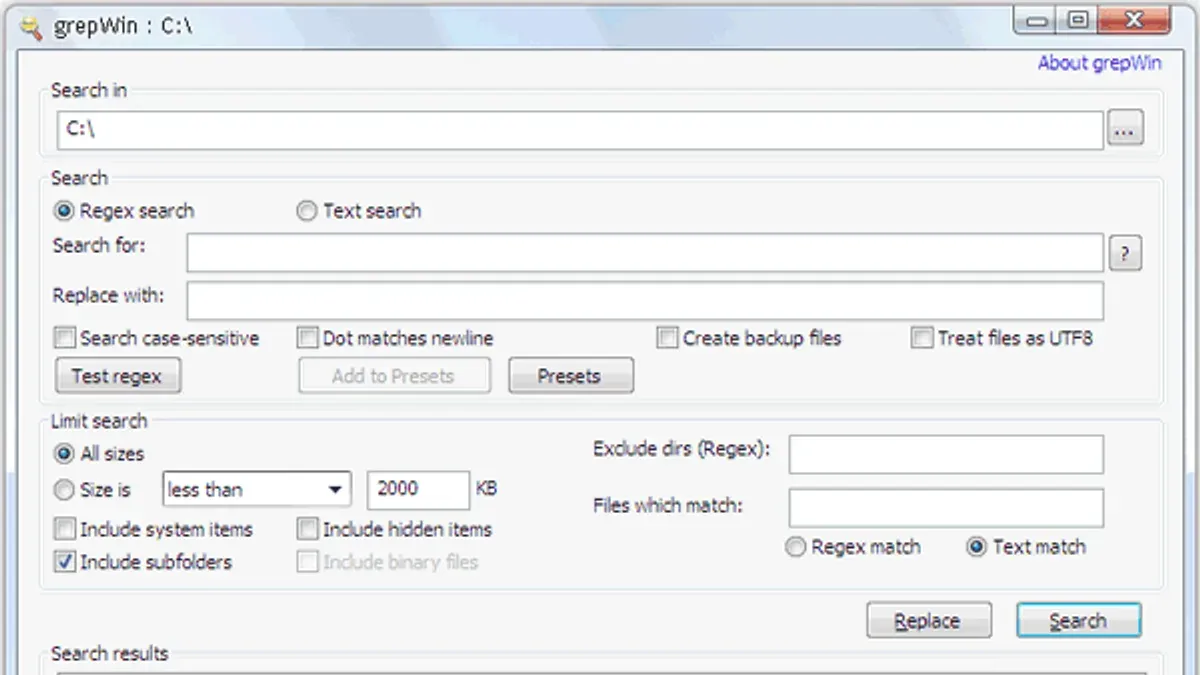Enable Include hidden items checkbox
This screenshot has width=1200, height=675.
point(308,529)
